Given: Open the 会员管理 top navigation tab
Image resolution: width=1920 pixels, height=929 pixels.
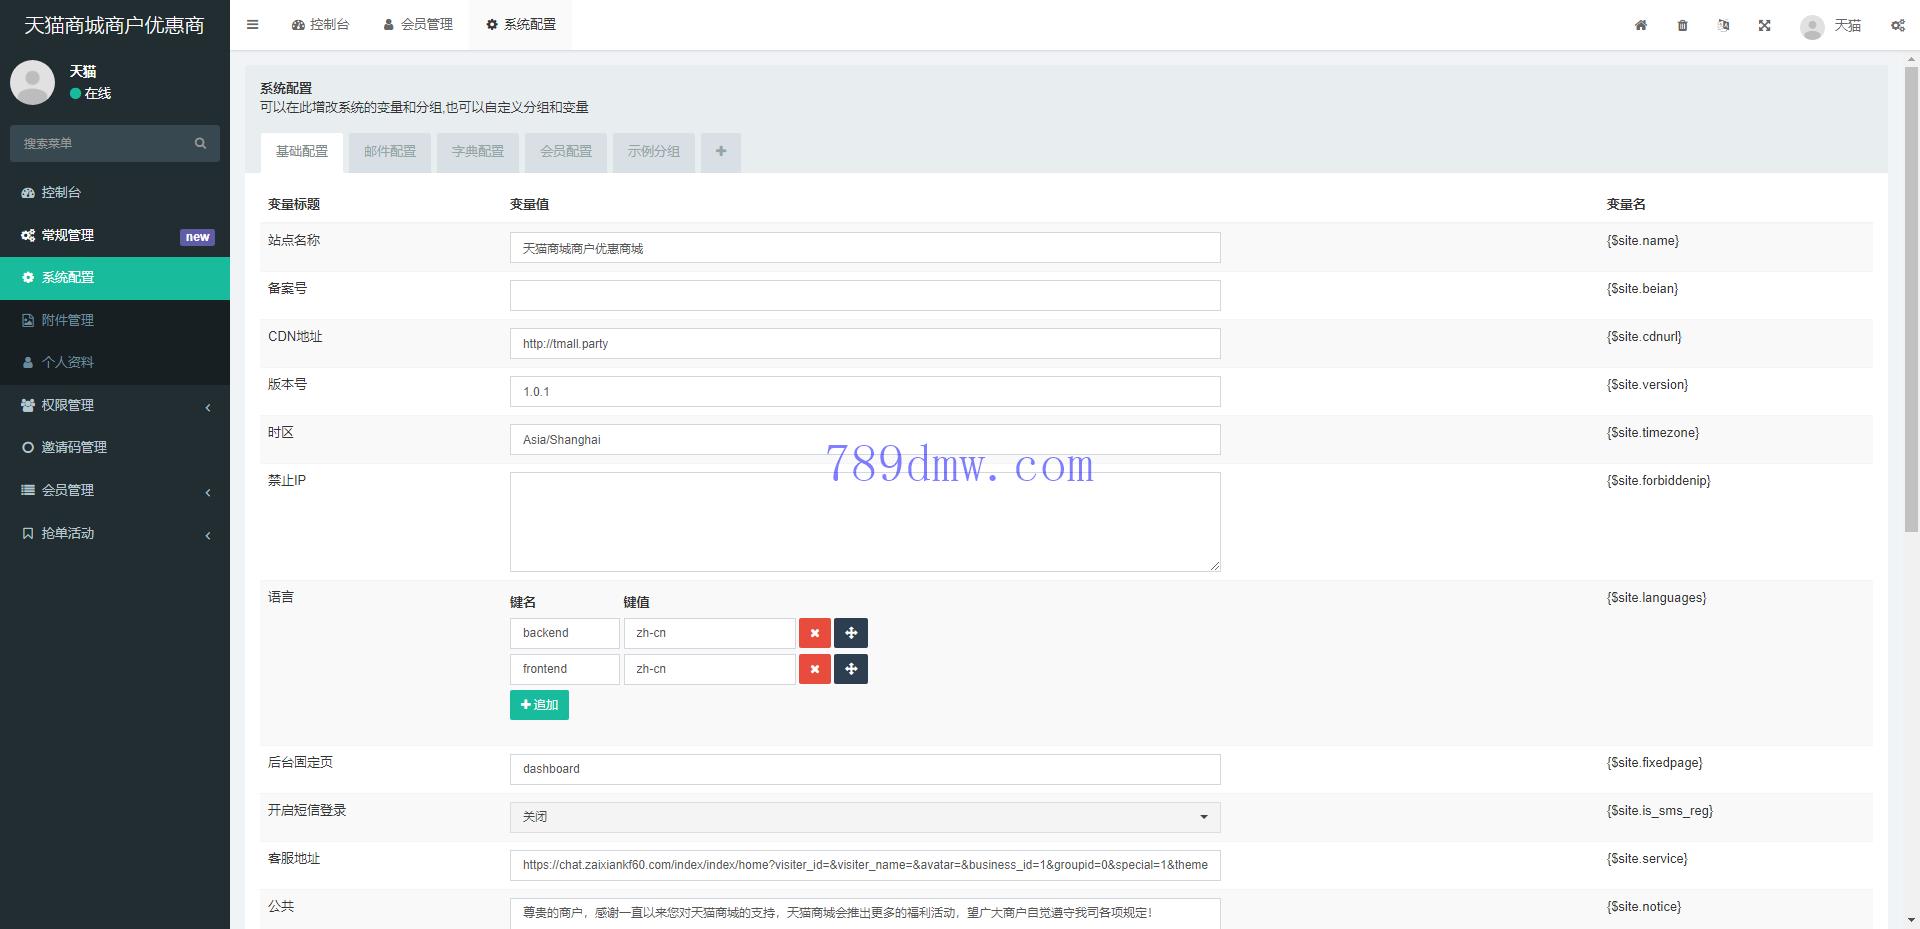Looking at the screenshot, I should [418, 25].
